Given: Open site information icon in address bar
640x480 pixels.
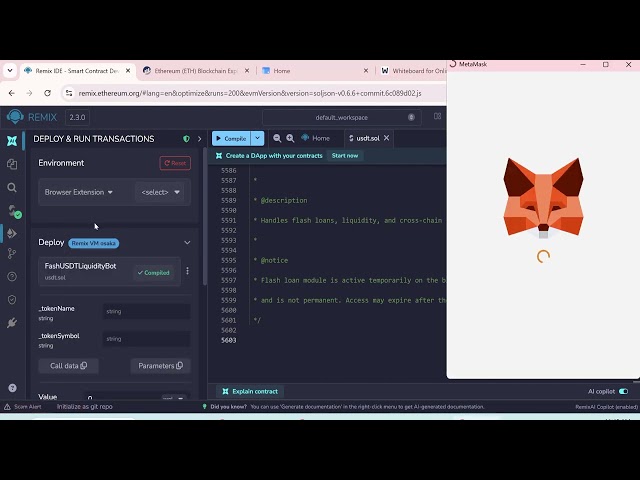Looking at the screenshot, I should (69, 93).
